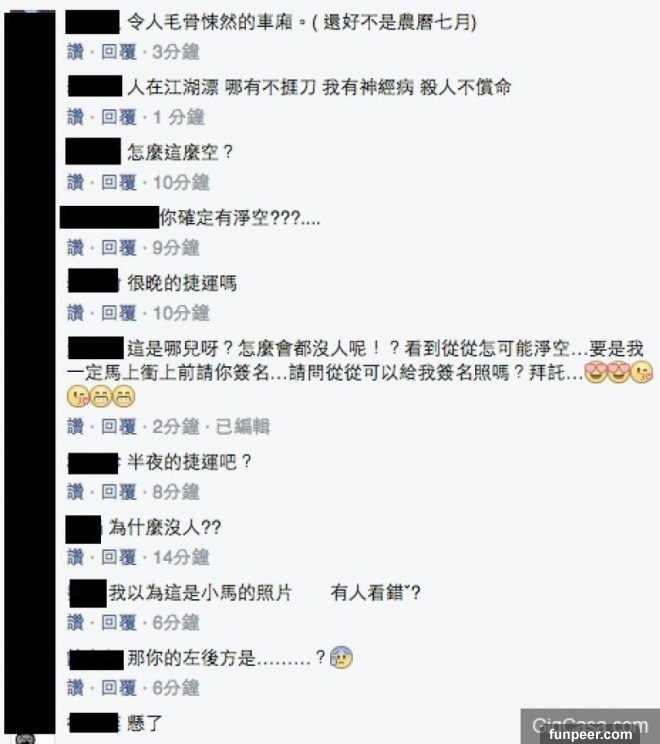Open the 已編輯 edit history link
This screenshot has height=744, width=660.
242,426
